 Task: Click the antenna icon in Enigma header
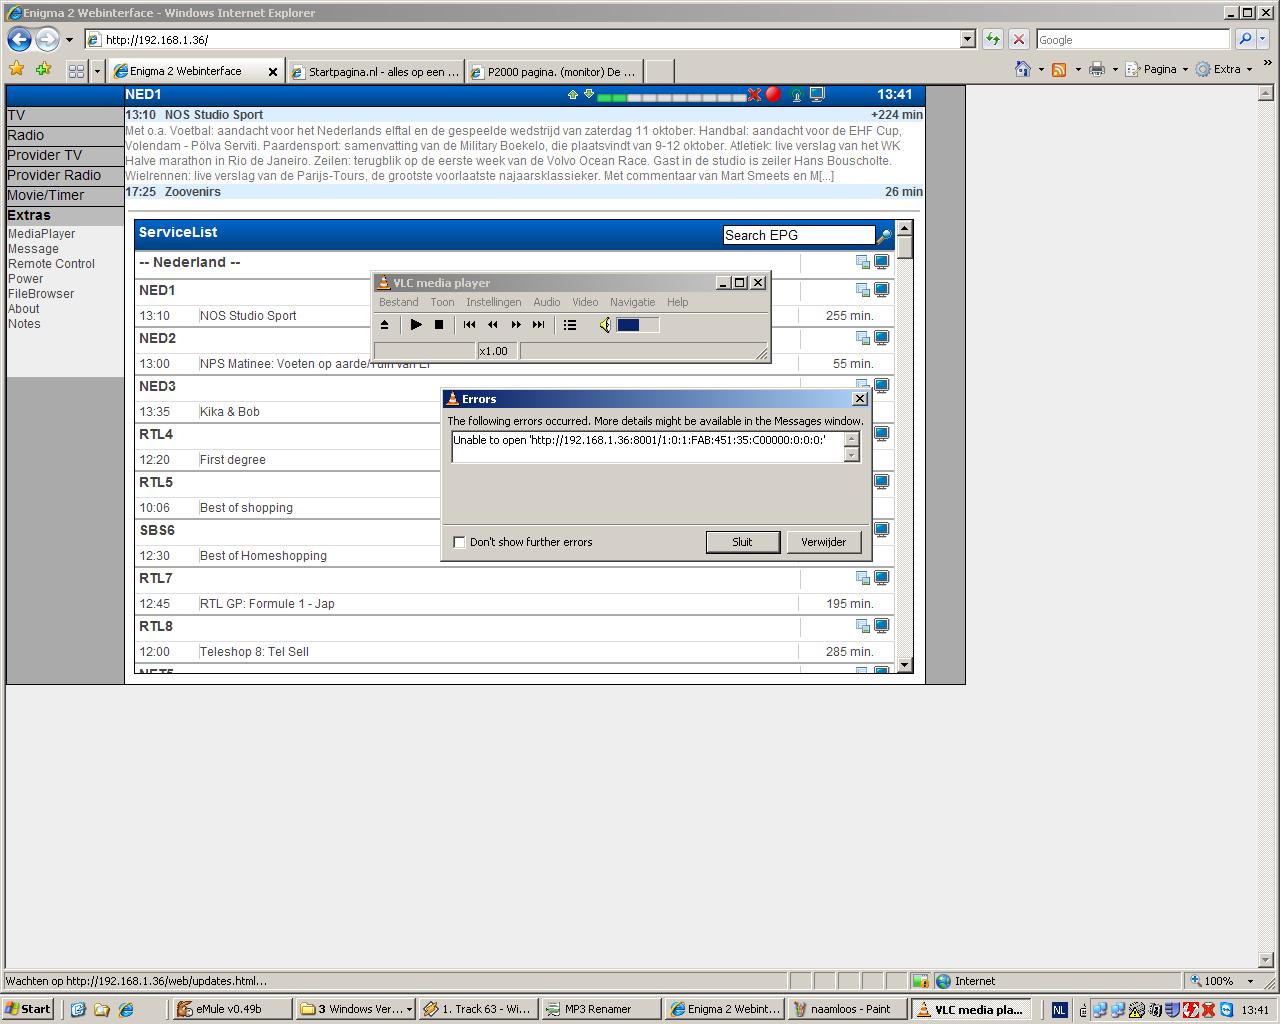[796, 95]
